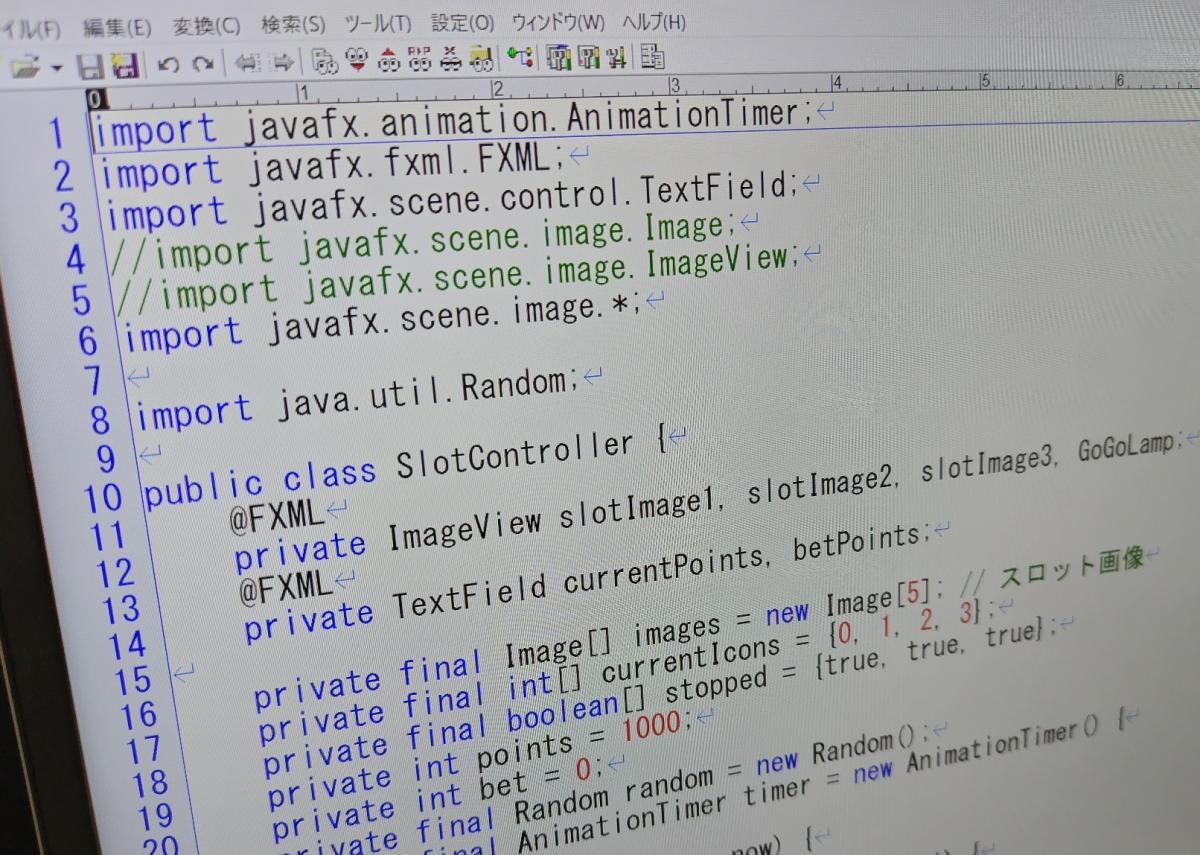The height and width of the screenshot is (855, 1200).
Task: Open outline analysis tree icon
Action: tap(520, 58)
